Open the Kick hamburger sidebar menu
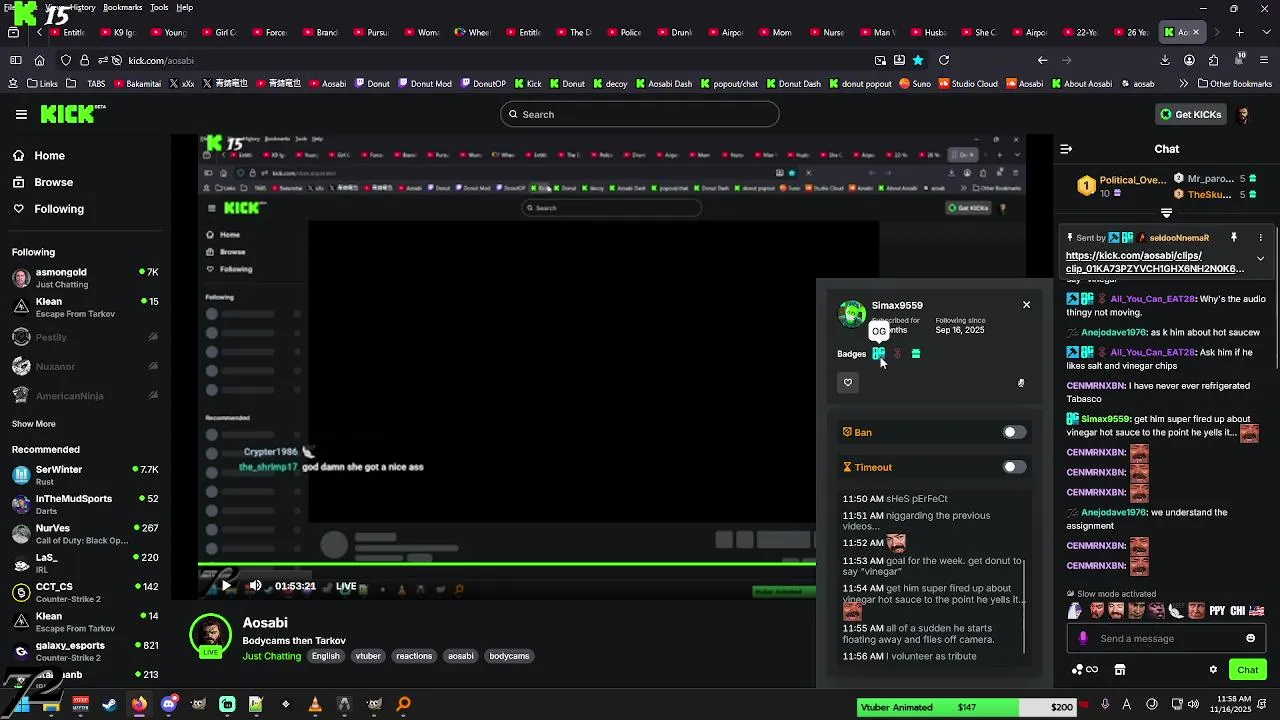This screenshot has height=720, width=1280. pos(21,114)
